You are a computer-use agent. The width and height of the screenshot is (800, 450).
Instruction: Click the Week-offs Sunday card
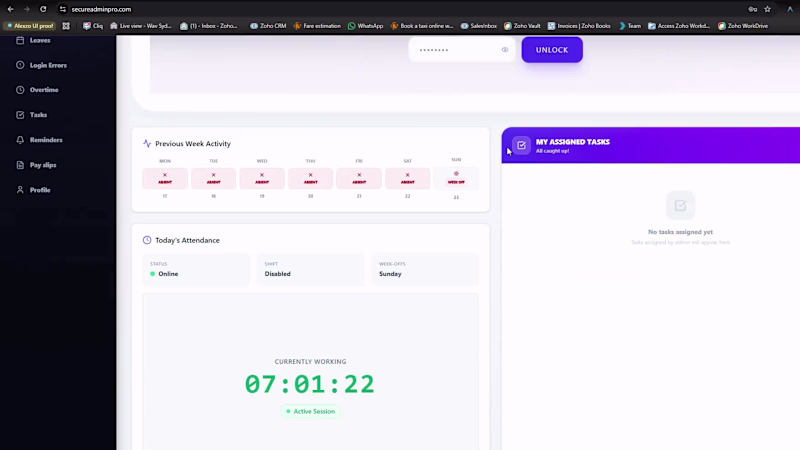coord(425,269)
